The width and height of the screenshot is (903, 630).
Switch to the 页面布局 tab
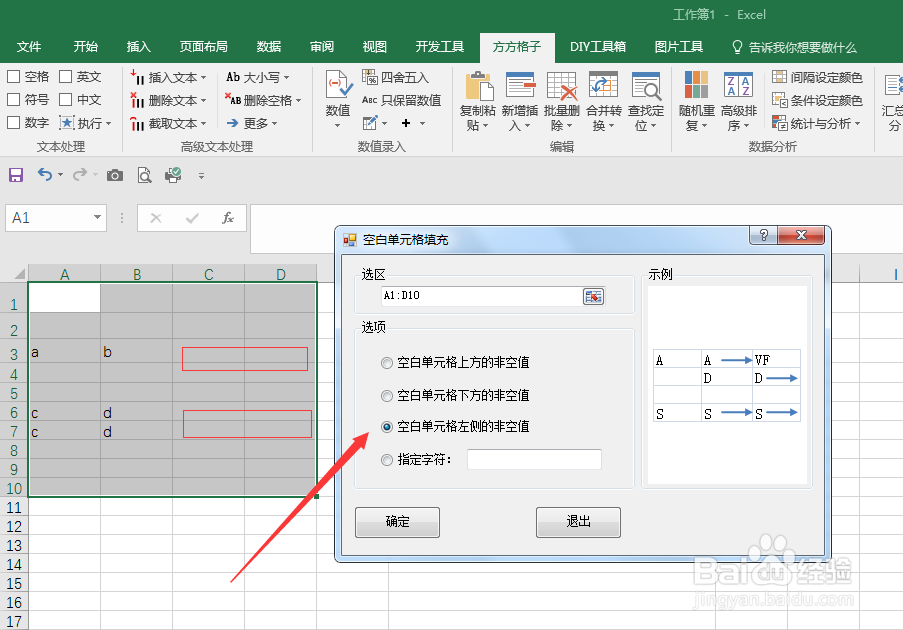click(203, 47)
